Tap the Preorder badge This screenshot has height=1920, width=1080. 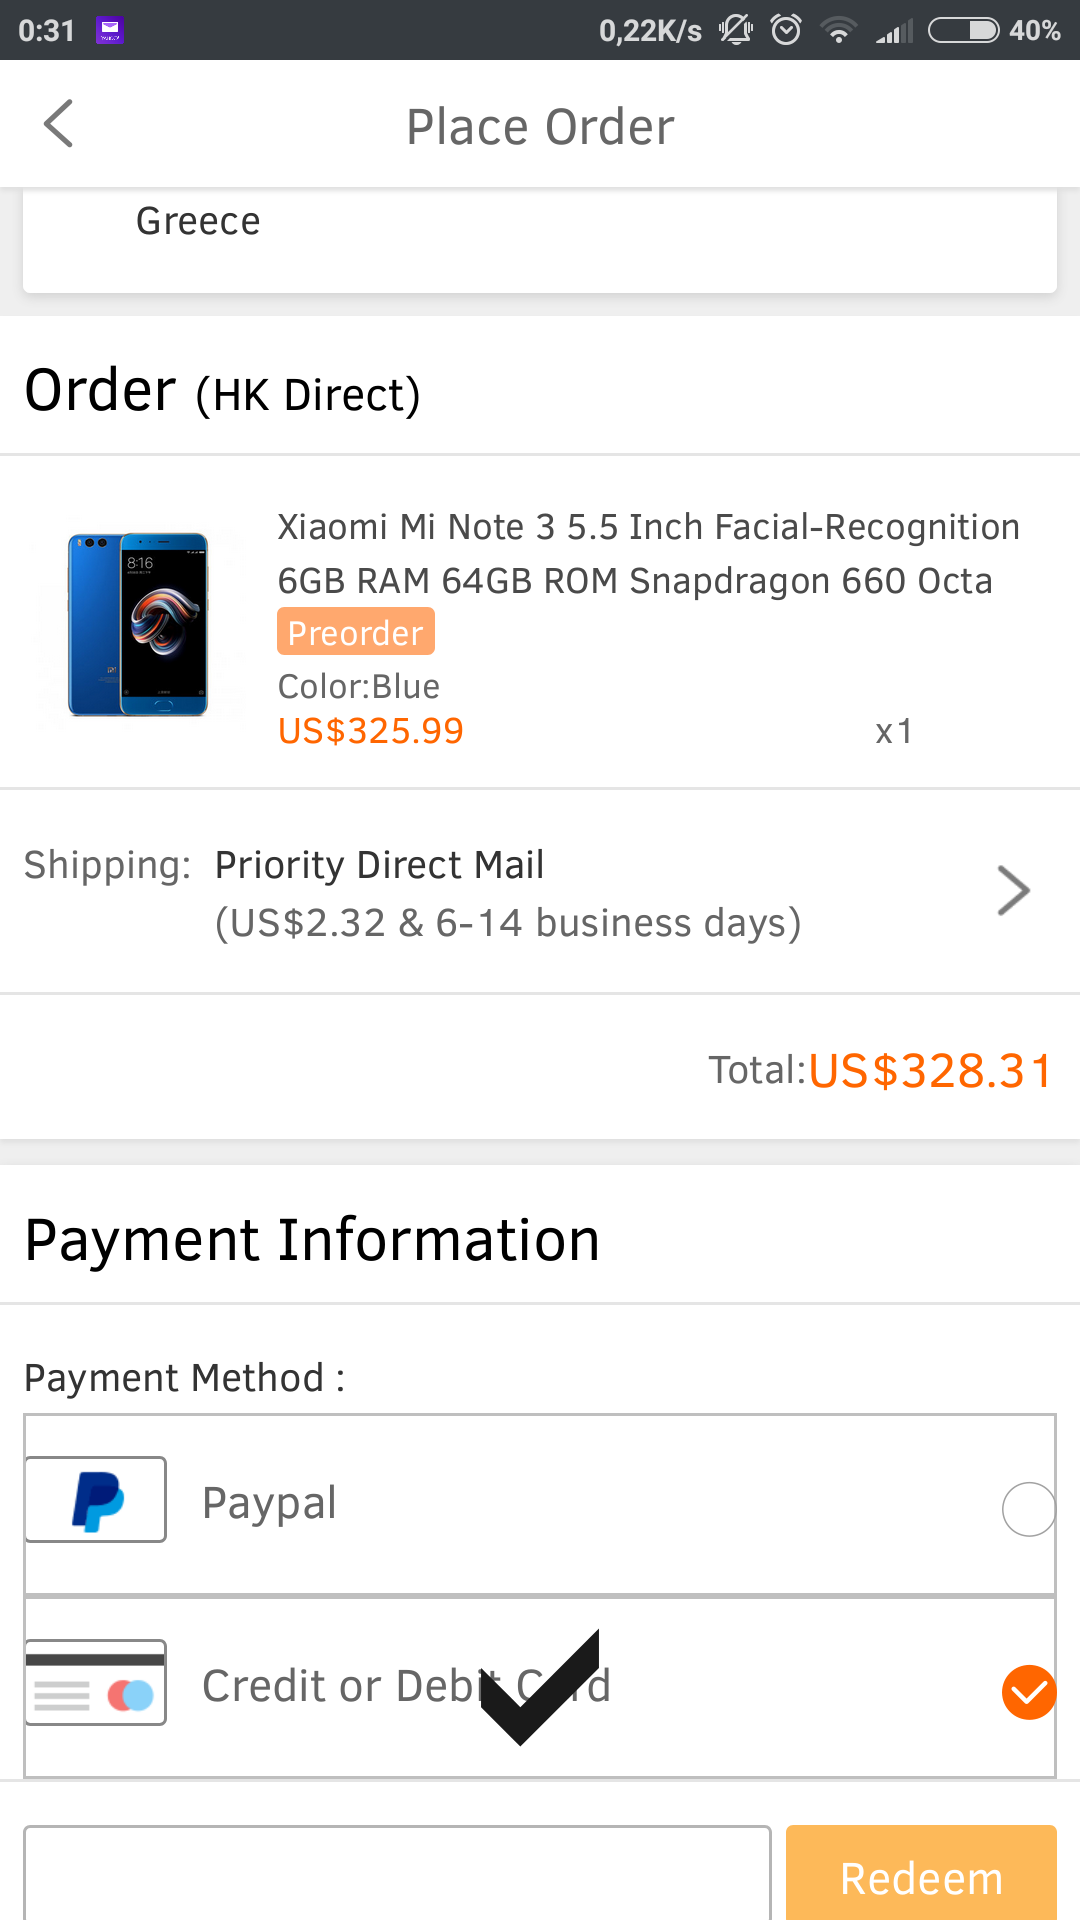(355, 632)
